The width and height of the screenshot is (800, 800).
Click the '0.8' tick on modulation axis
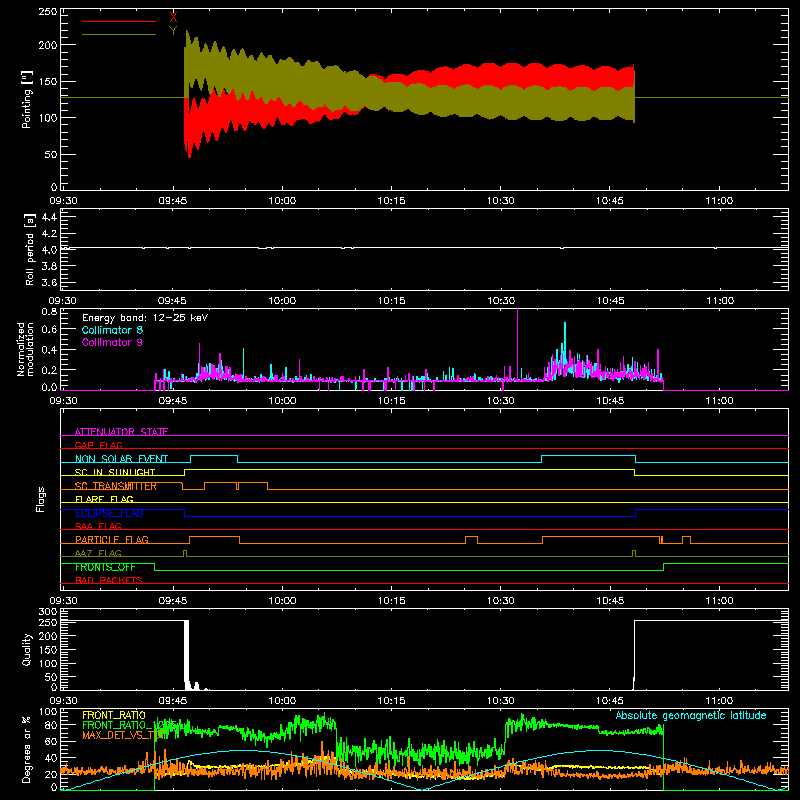pos(49,311)
